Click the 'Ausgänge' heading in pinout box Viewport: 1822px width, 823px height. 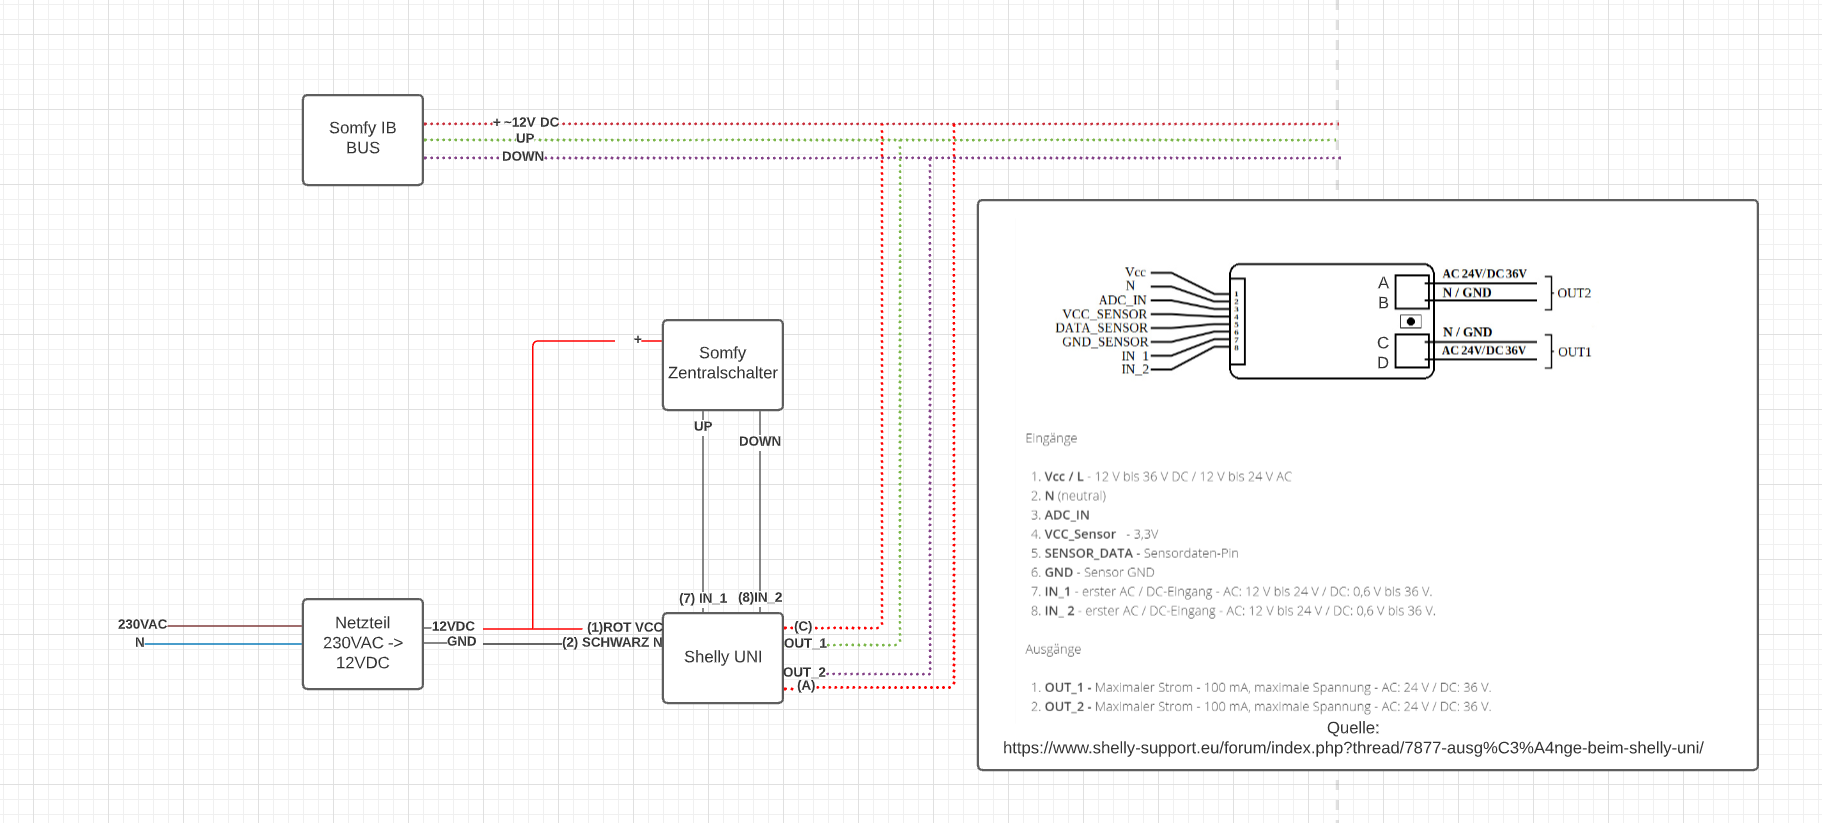coord(1053,649)
